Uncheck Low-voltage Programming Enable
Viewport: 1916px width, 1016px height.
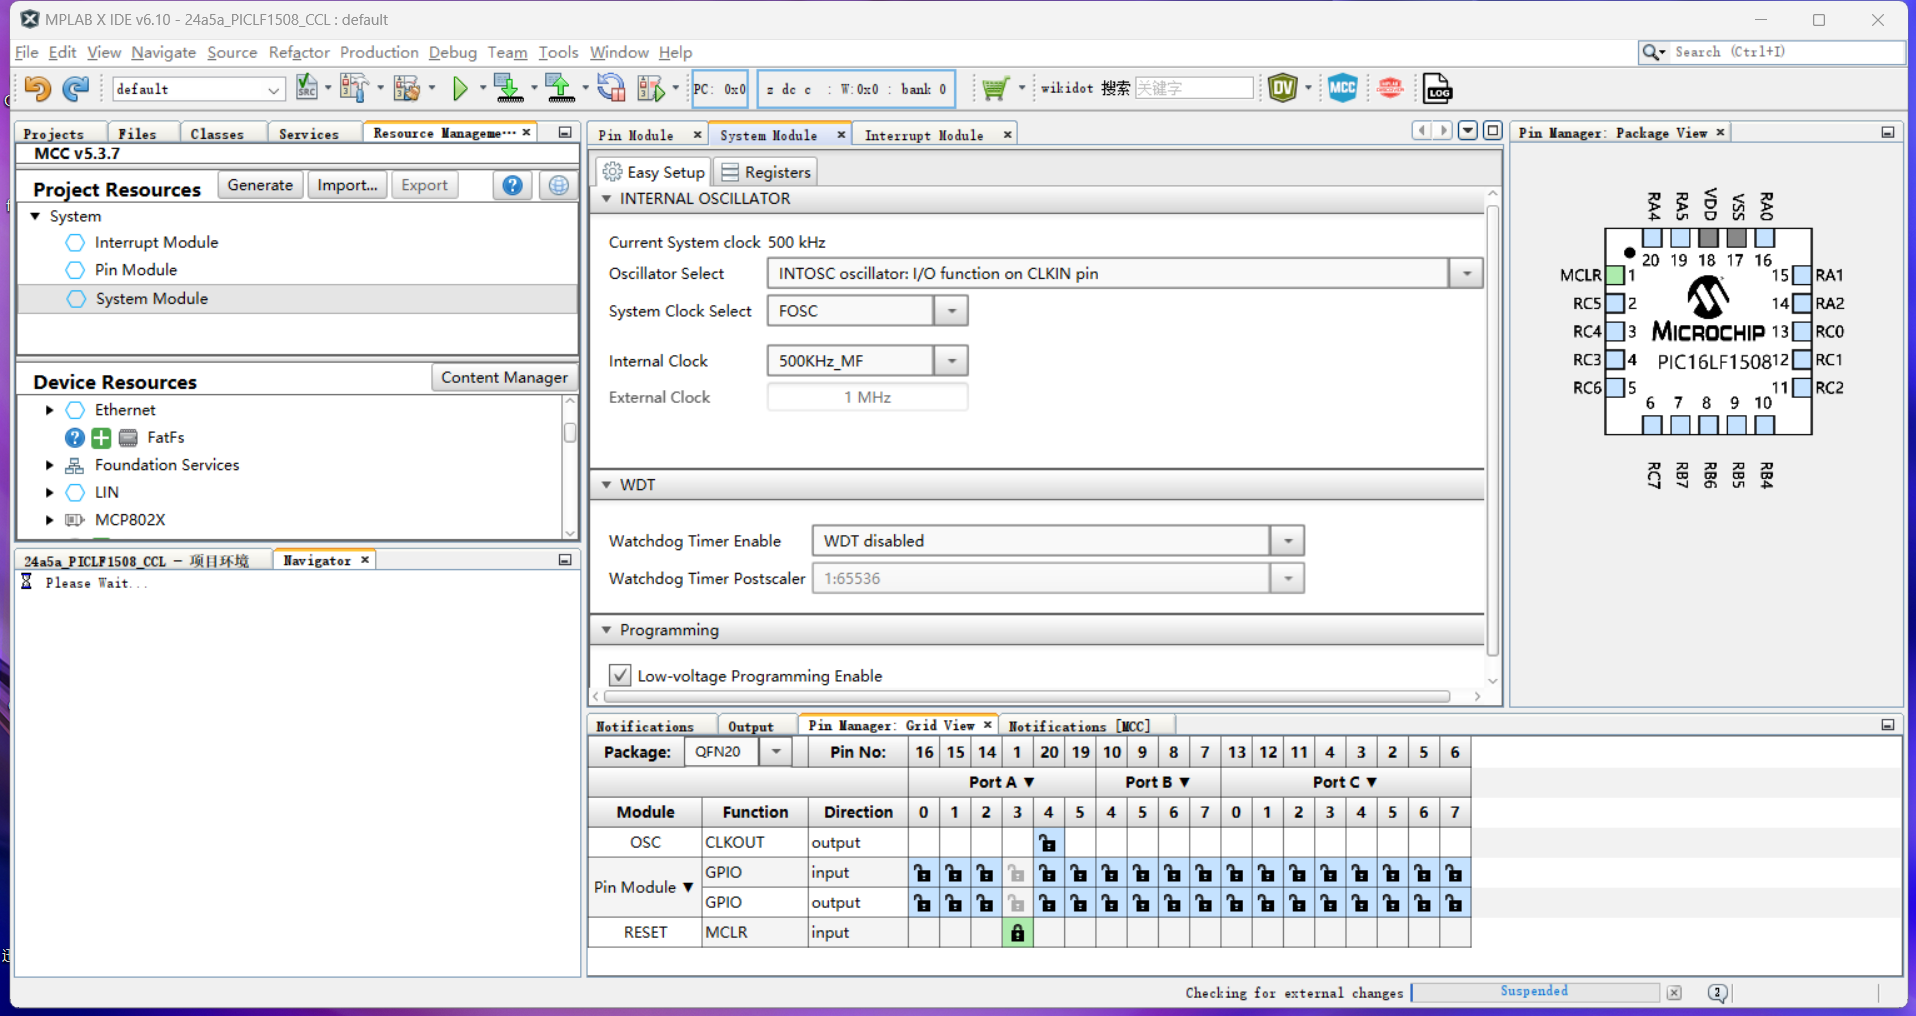[620, 675]
